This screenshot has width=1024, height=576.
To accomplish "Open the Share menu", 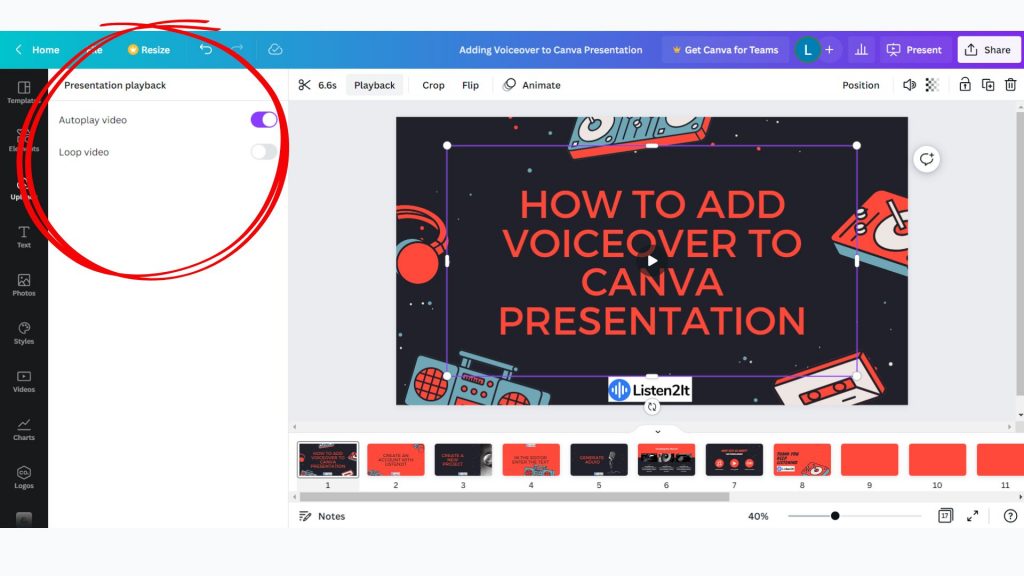I will pyautogui.click(x=988, y=50).
